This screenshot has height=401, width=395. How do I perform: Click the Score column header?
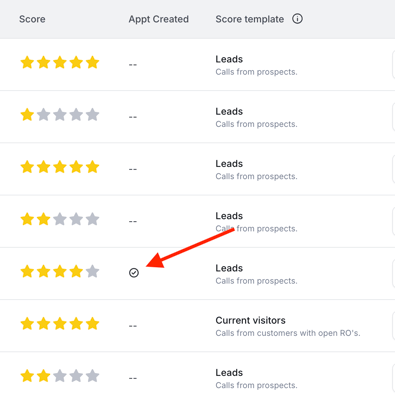click(x=32, y=19)
